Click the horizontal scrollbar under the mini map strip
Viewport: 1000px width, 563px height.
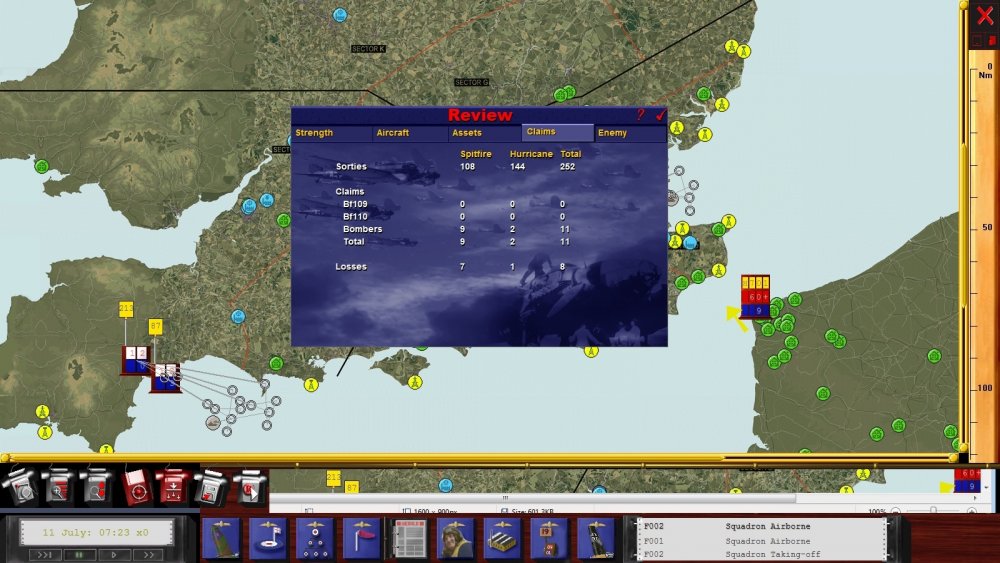[x=533, y=498]
